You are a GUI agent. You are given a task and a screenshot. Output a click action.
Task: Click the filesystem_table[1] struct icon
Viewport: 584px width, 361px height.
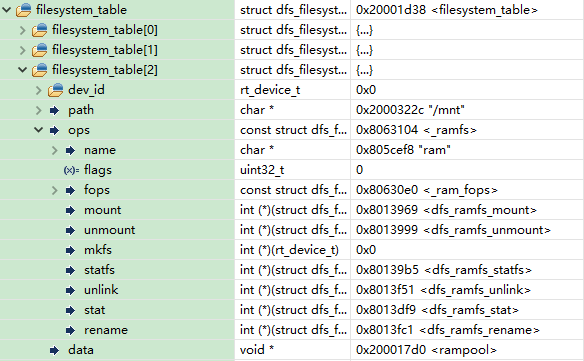point(39,50)
